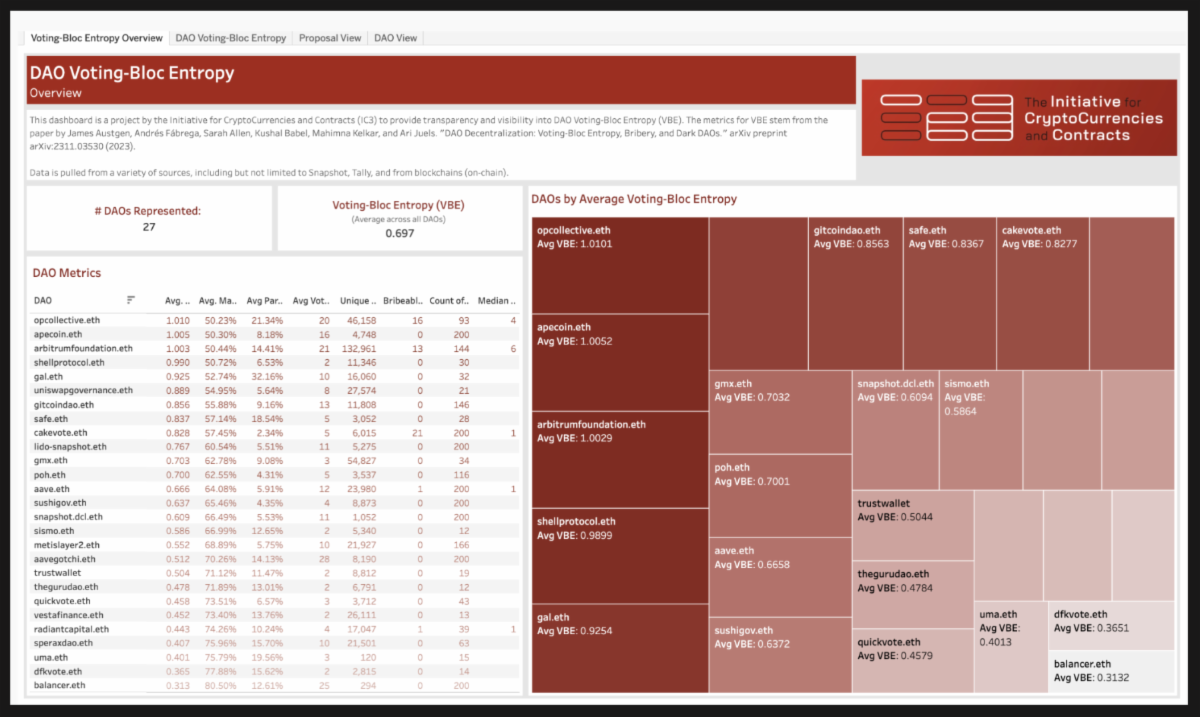Click the 80.50% value in balancer row
This screenshot has height=717, width=1200.
[220, 685]
